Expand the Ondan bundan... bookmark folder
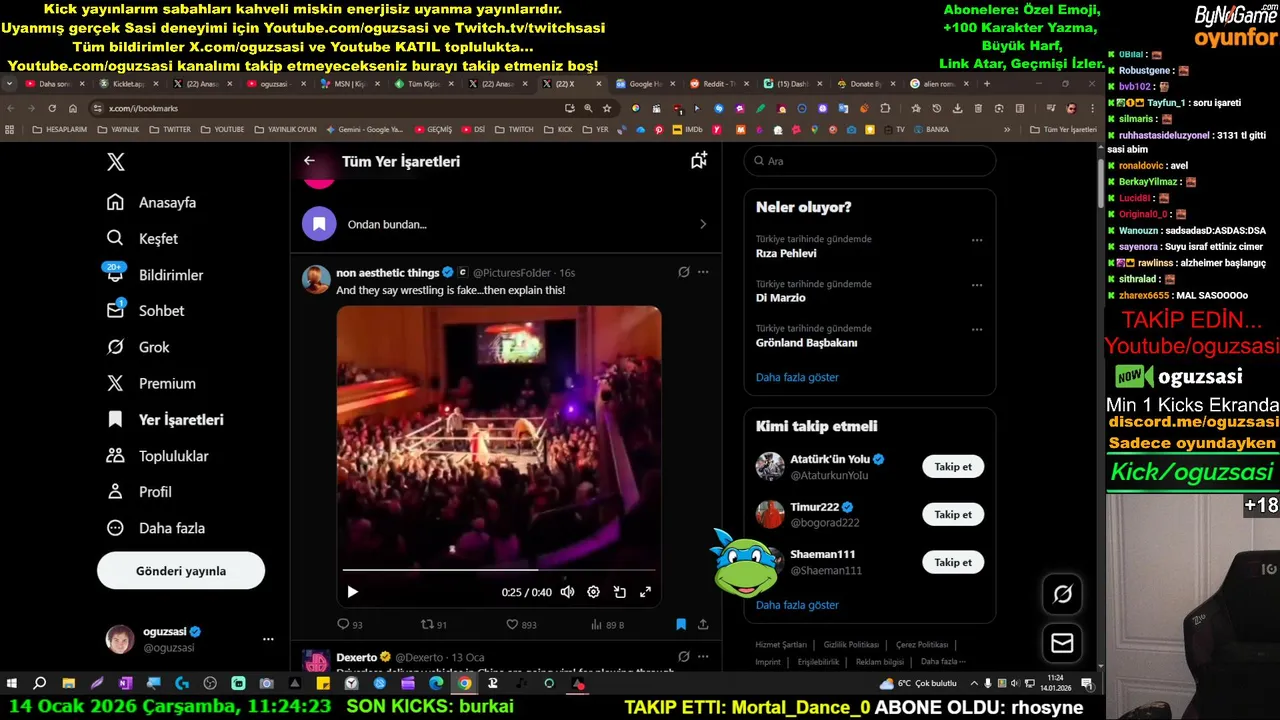This screenshot has width=1280, height=720. click(x=506, y=224)
